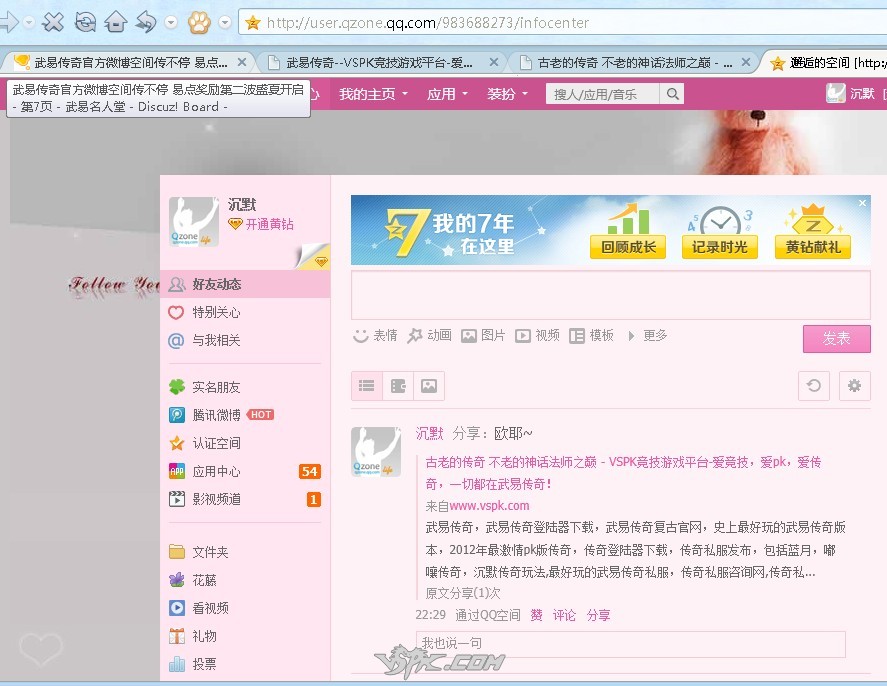Open 应用 dropdown menu
The height and width of the screenshot is (686, 887).
point(447,94)
